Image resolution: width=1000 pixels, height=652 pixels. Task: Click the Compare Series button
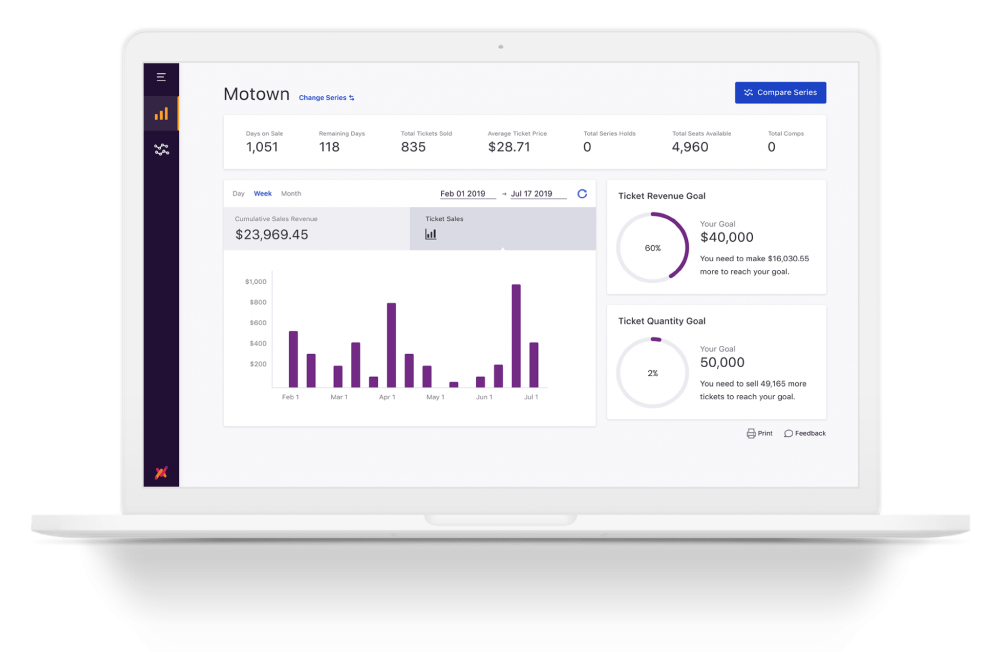pyautogui.click(x=780, y=92)
